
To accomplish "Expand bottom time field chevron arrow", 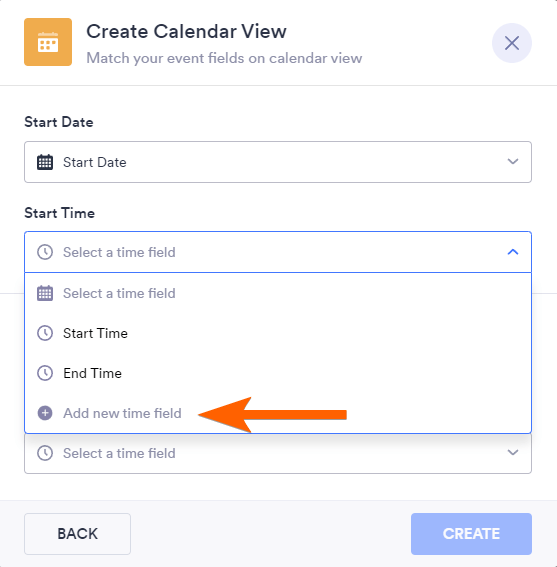I will [x=513, y=452].
